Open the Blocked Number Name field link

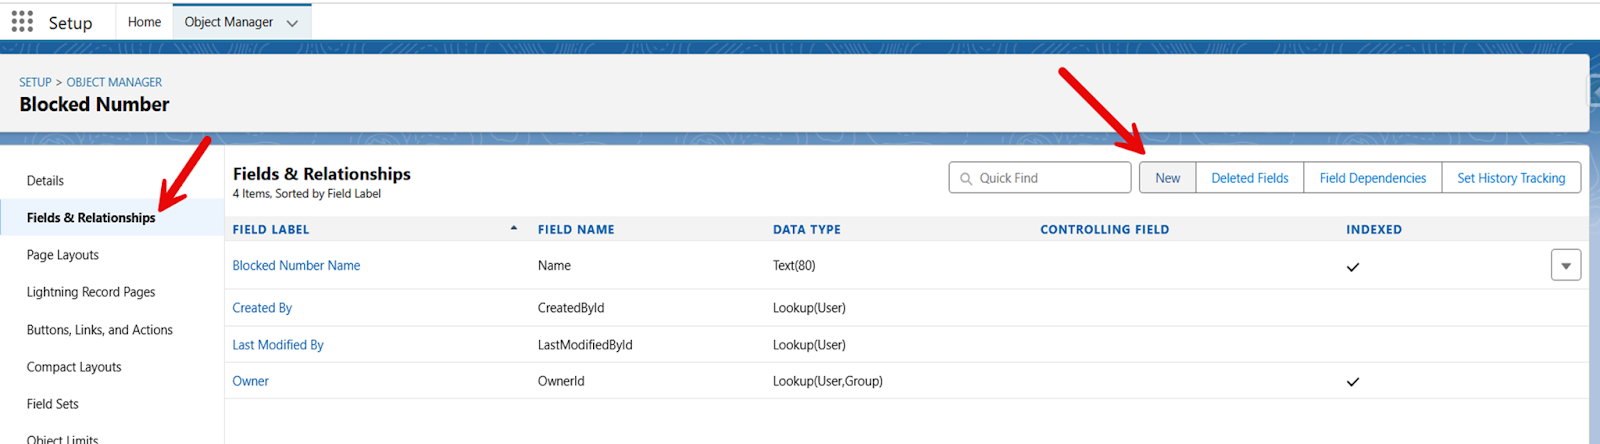tap(296, 265)
